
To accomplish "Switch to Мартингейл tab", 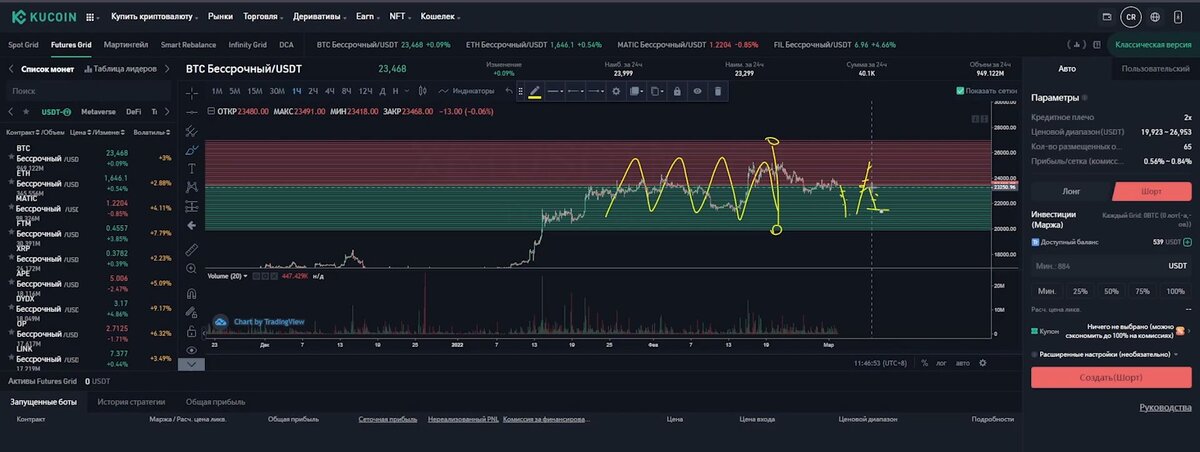I will [126, 45].
